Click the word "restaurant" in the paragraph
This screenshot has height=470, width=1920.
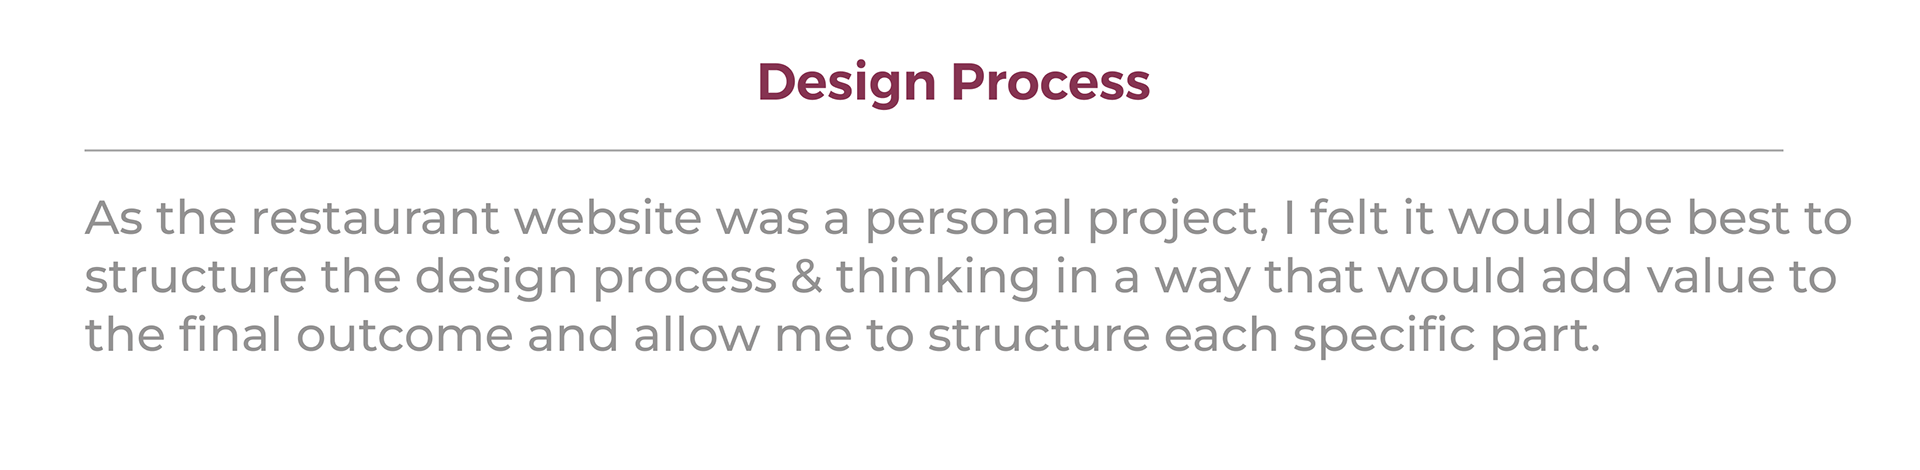coord(375,218)
